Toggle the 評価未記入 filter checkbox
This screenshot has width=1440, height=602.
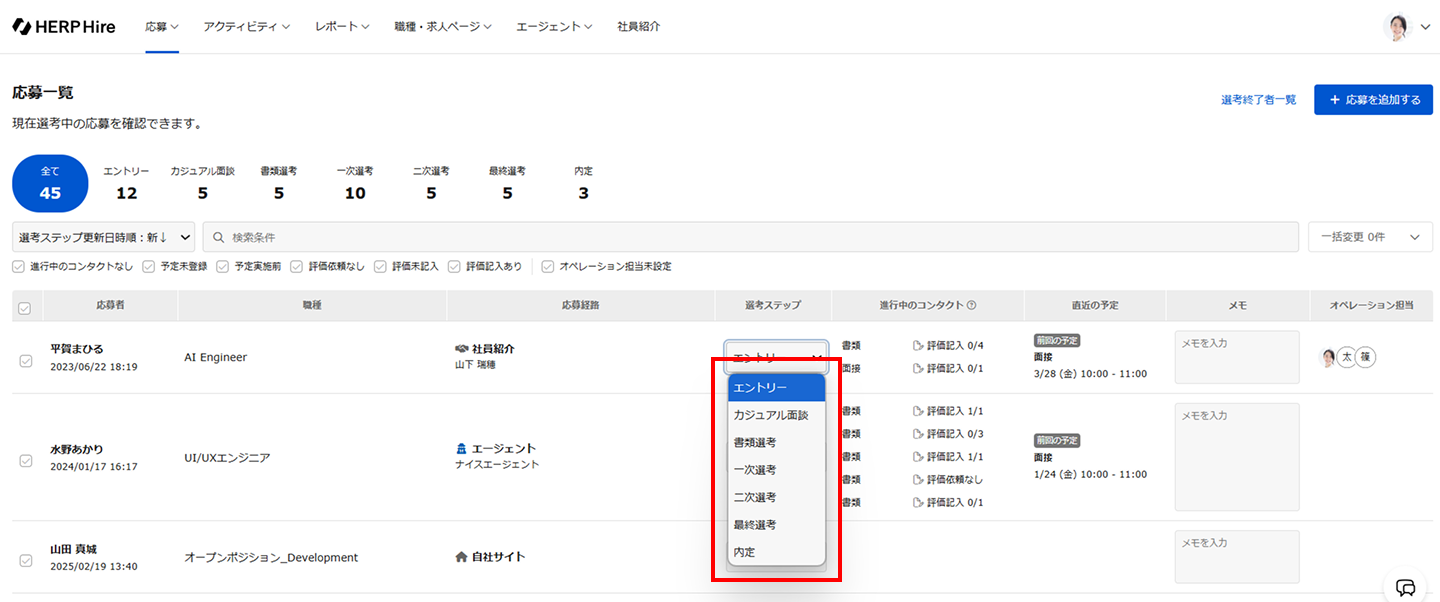[381, 267]
